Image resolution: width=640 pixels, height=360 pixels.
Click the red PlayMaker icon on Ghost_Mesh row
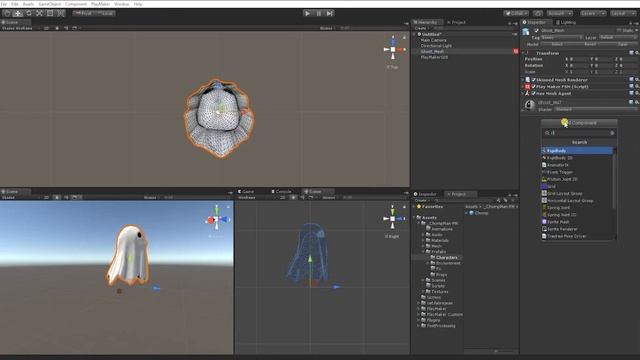pos(516,51)
